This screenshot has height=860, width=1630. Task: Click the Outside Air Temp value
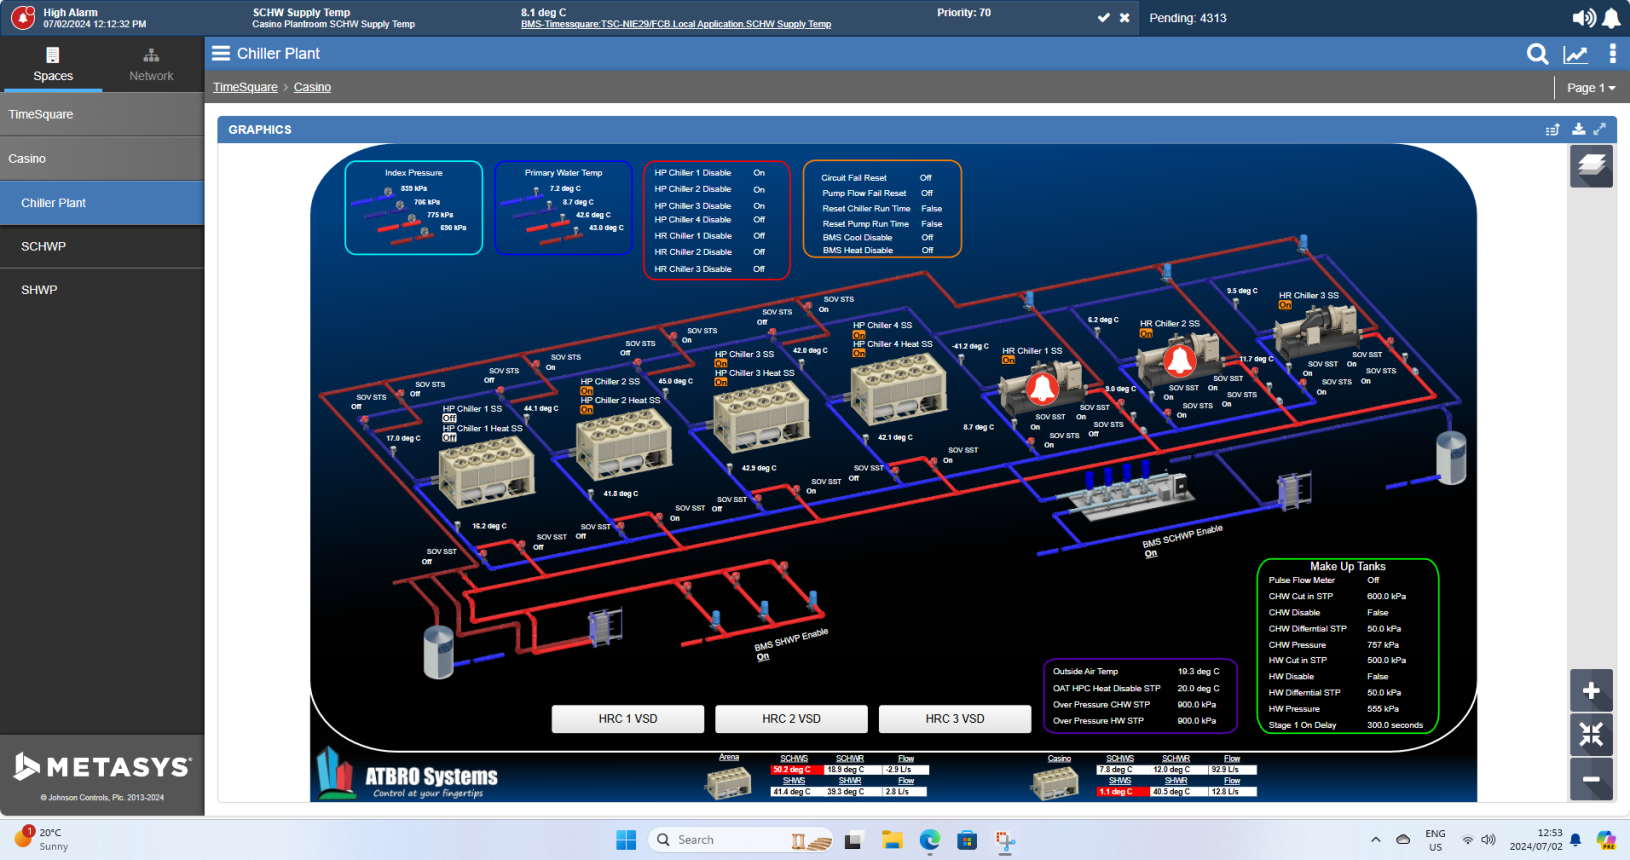point(1198,672)
